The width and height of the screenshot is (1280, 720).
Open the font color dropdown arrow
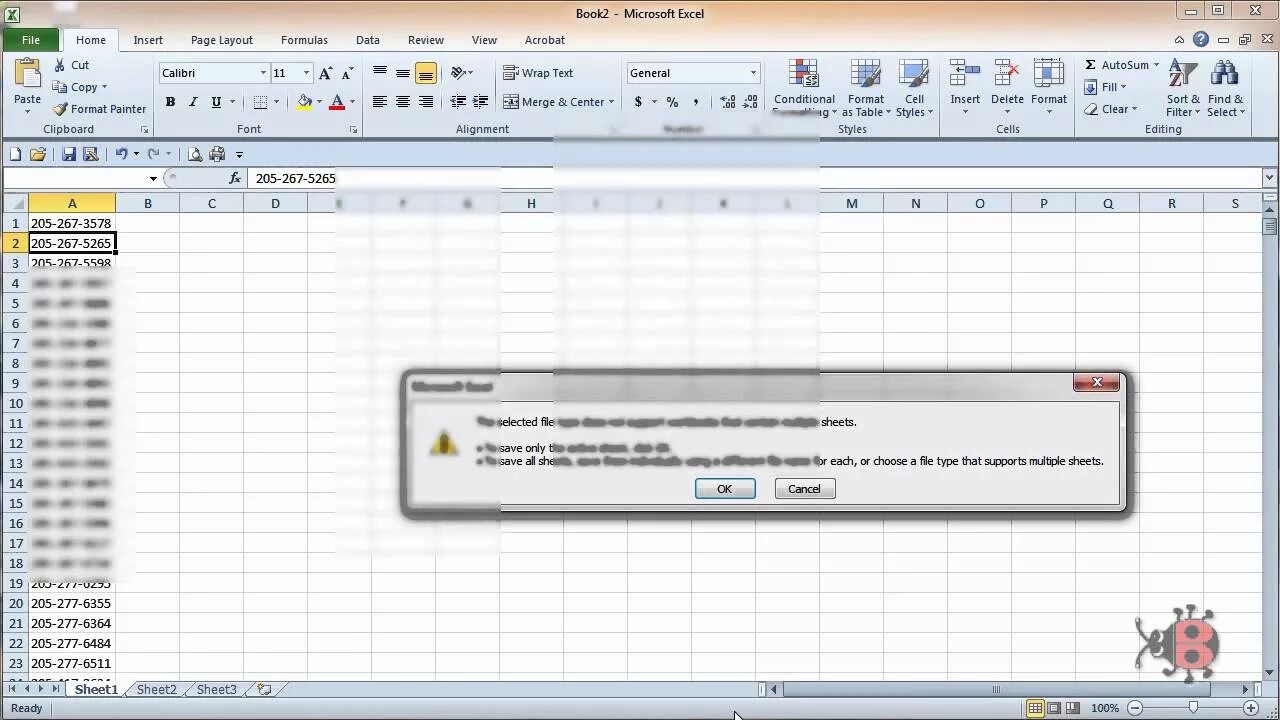(352, 102)
